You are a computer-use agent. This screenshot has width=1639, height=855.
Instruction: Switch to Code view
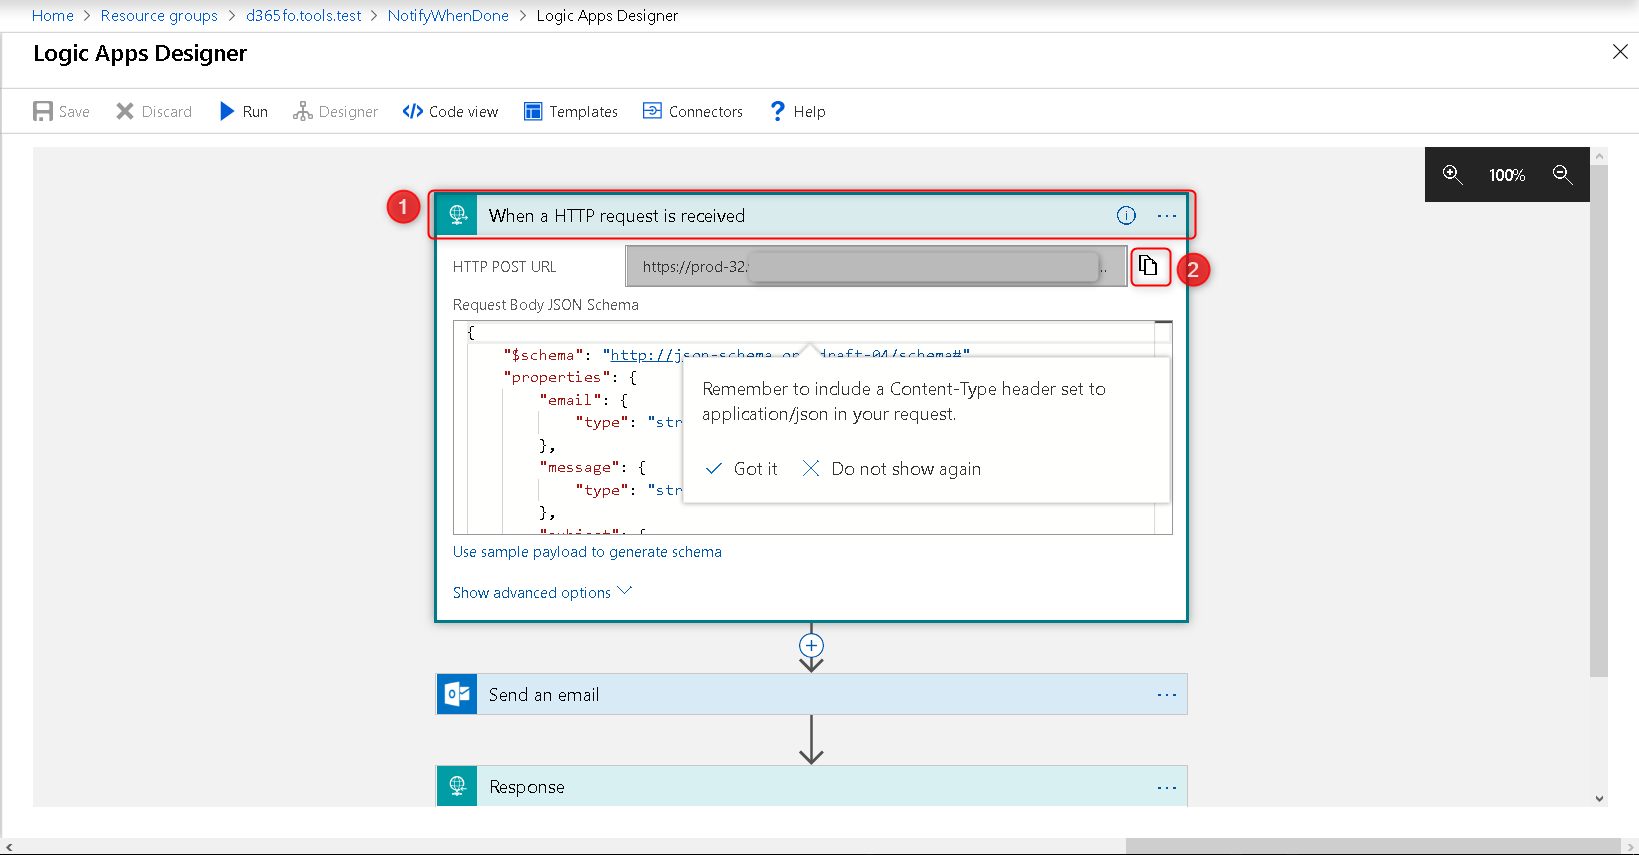point(450,112)
